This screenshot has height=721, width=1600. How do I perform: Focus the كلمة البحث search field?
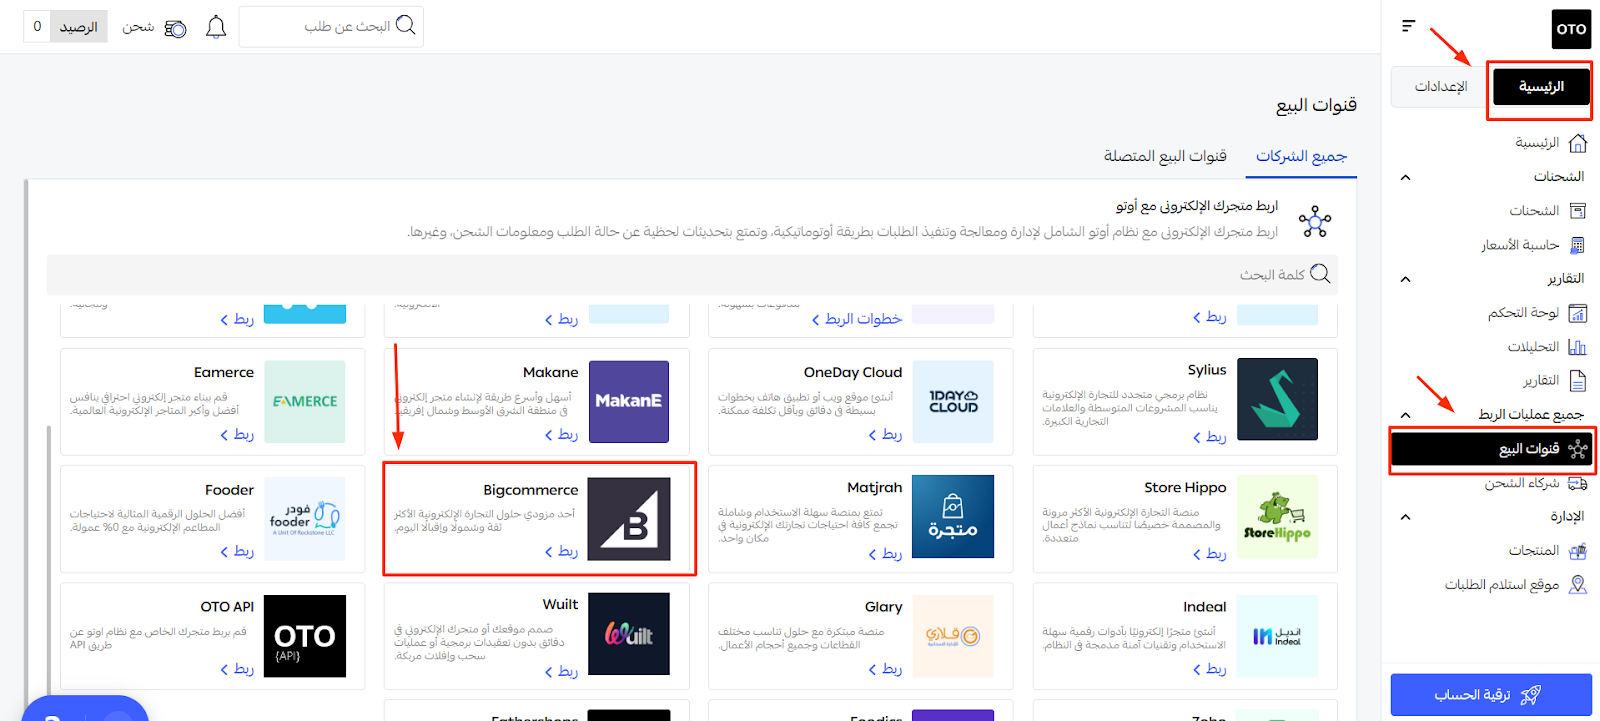[692, 274]
